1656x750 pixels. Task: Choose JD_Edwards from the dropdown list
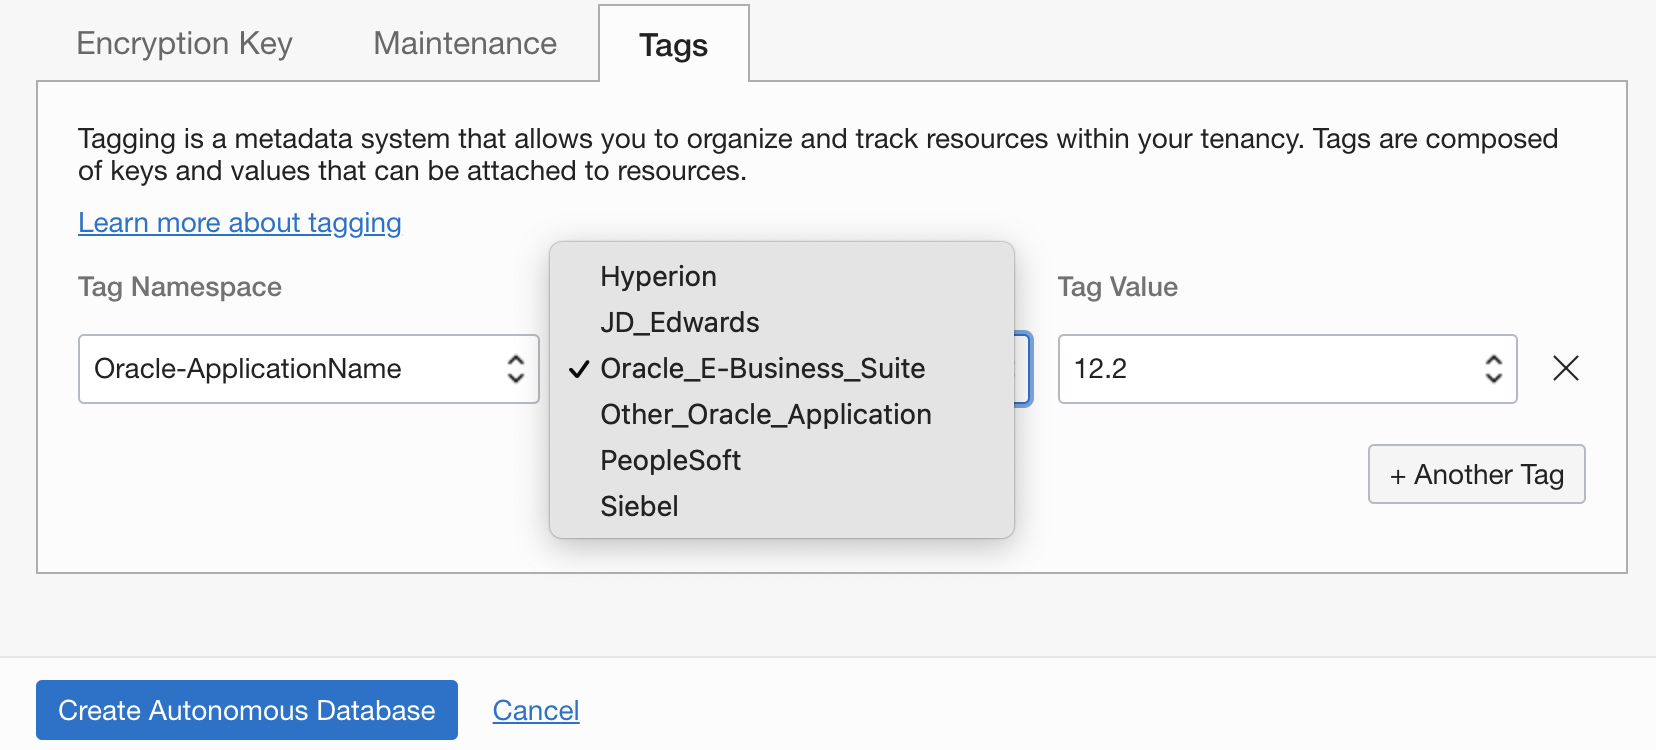(x=782, y=322)
